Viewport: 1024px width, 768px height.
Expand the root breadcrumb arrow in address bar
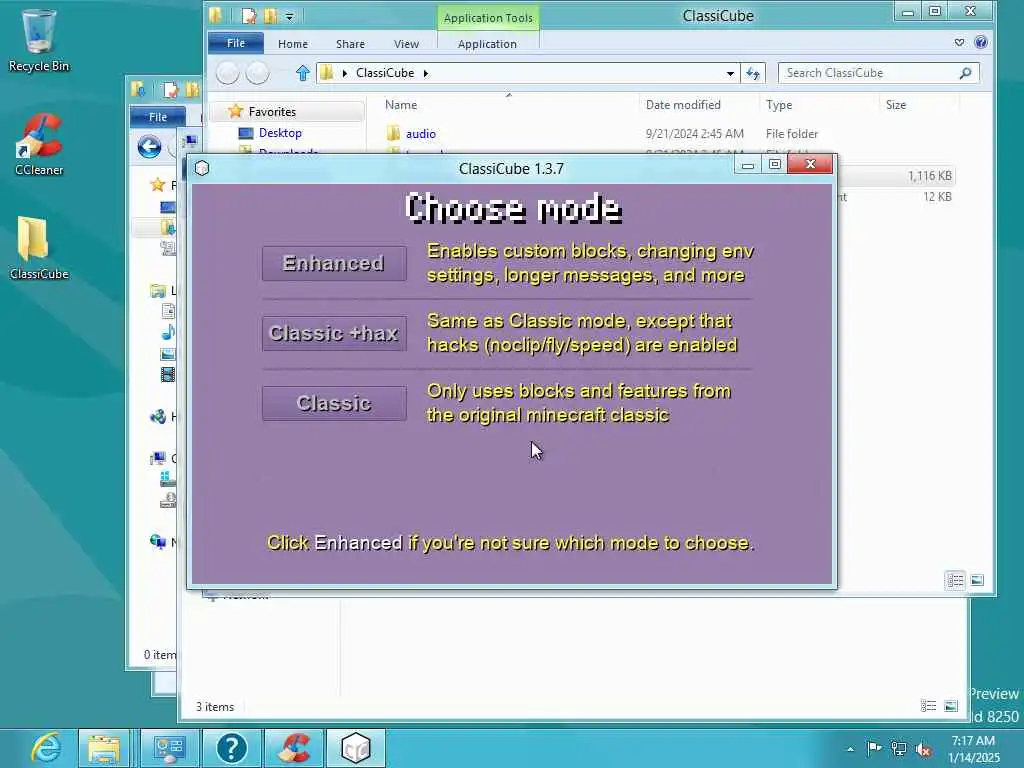(344, 73)
